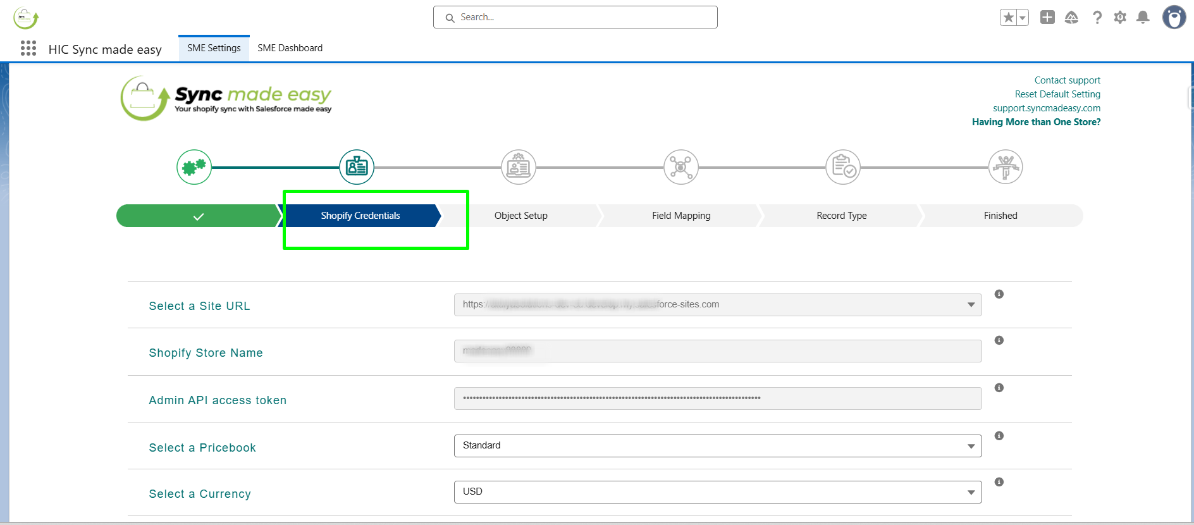The width and height of the screenshot is (1194, 525).
Task: Click the 'Select a Pricebook' label
Action: tap(203, 447)
